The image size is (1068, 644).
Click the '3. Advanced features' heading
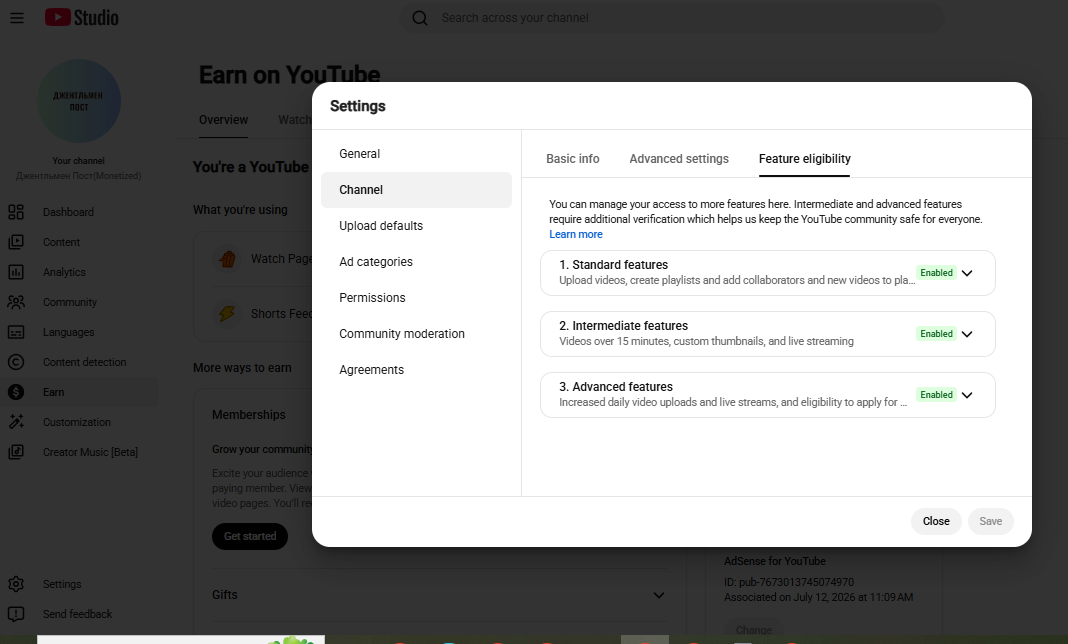click(x=616, y=387)
